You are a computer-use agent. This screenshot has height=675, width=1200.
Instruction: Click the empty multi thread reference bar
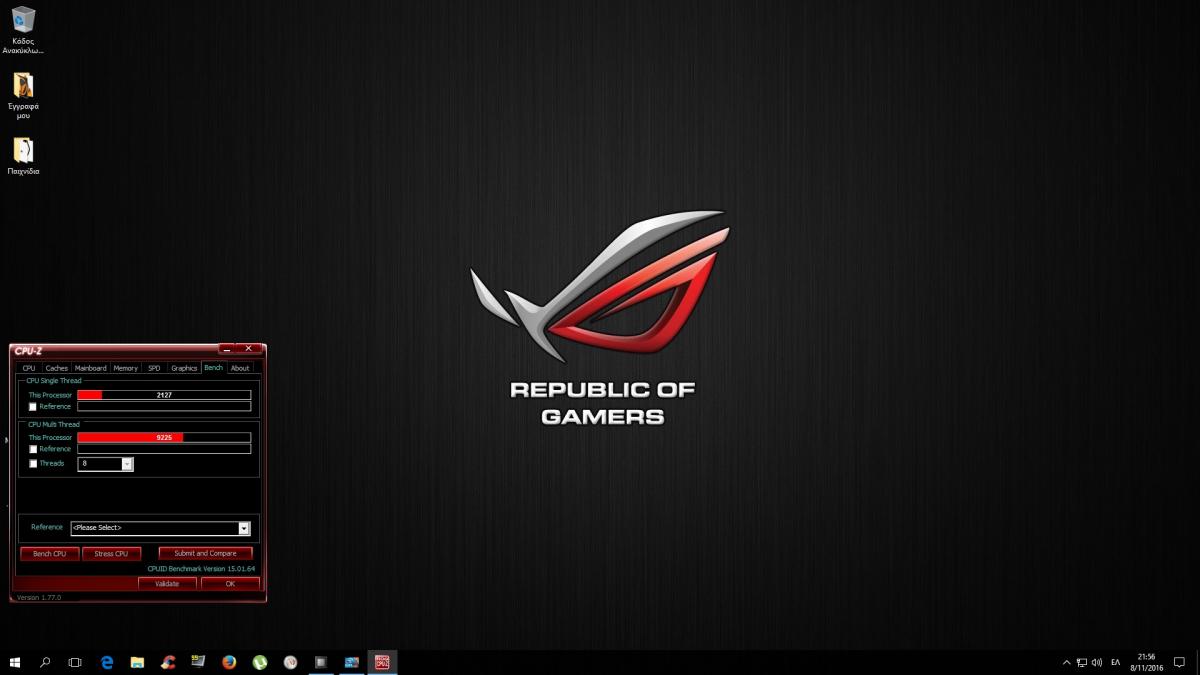click(164, 449)
